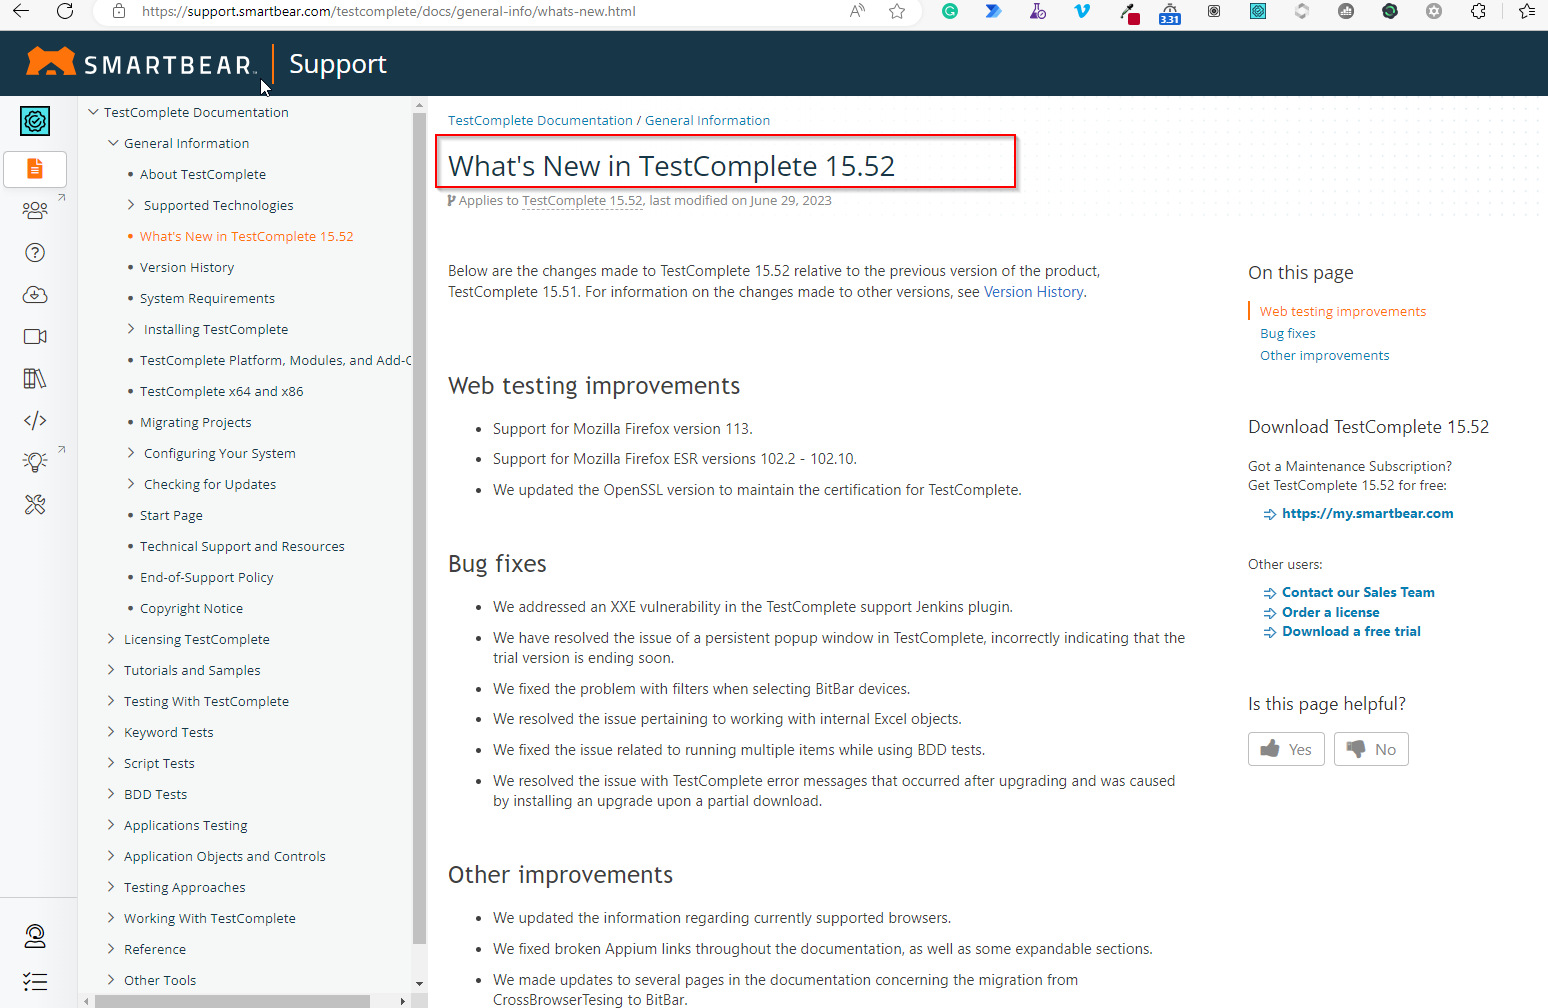Expand the Keyword Tests node
Image resolution: width=1548 pixels, height=1008 pixels.
[x=111, y=732]
